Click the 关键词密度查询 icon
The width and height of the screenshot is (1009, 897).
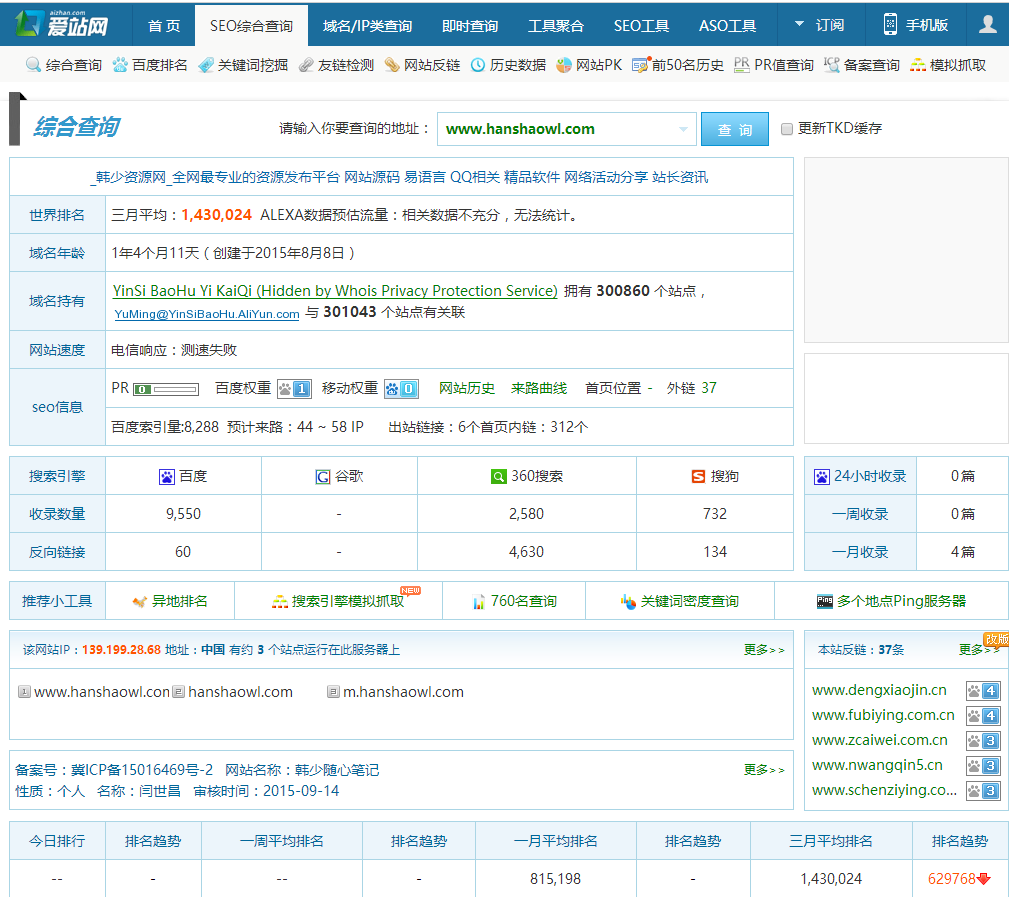click(628, 602)
